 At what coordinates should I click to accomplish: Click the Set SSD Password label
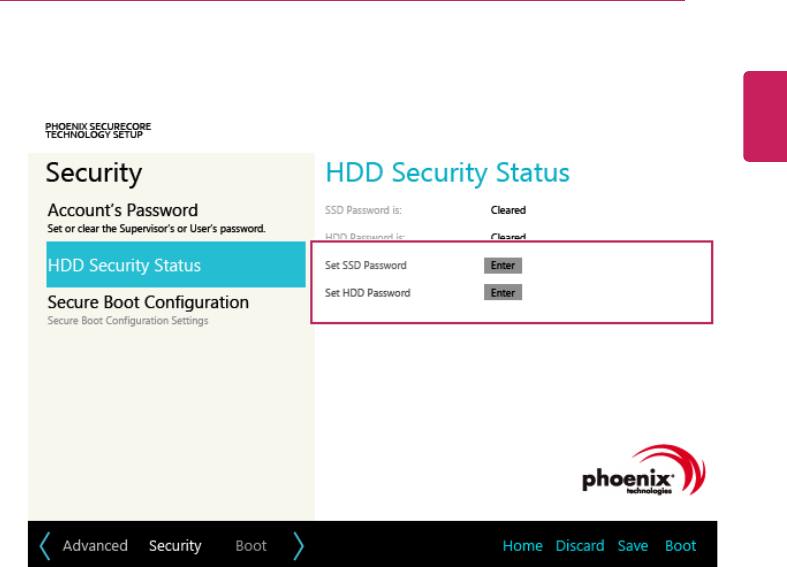click(x=365, y=265)
